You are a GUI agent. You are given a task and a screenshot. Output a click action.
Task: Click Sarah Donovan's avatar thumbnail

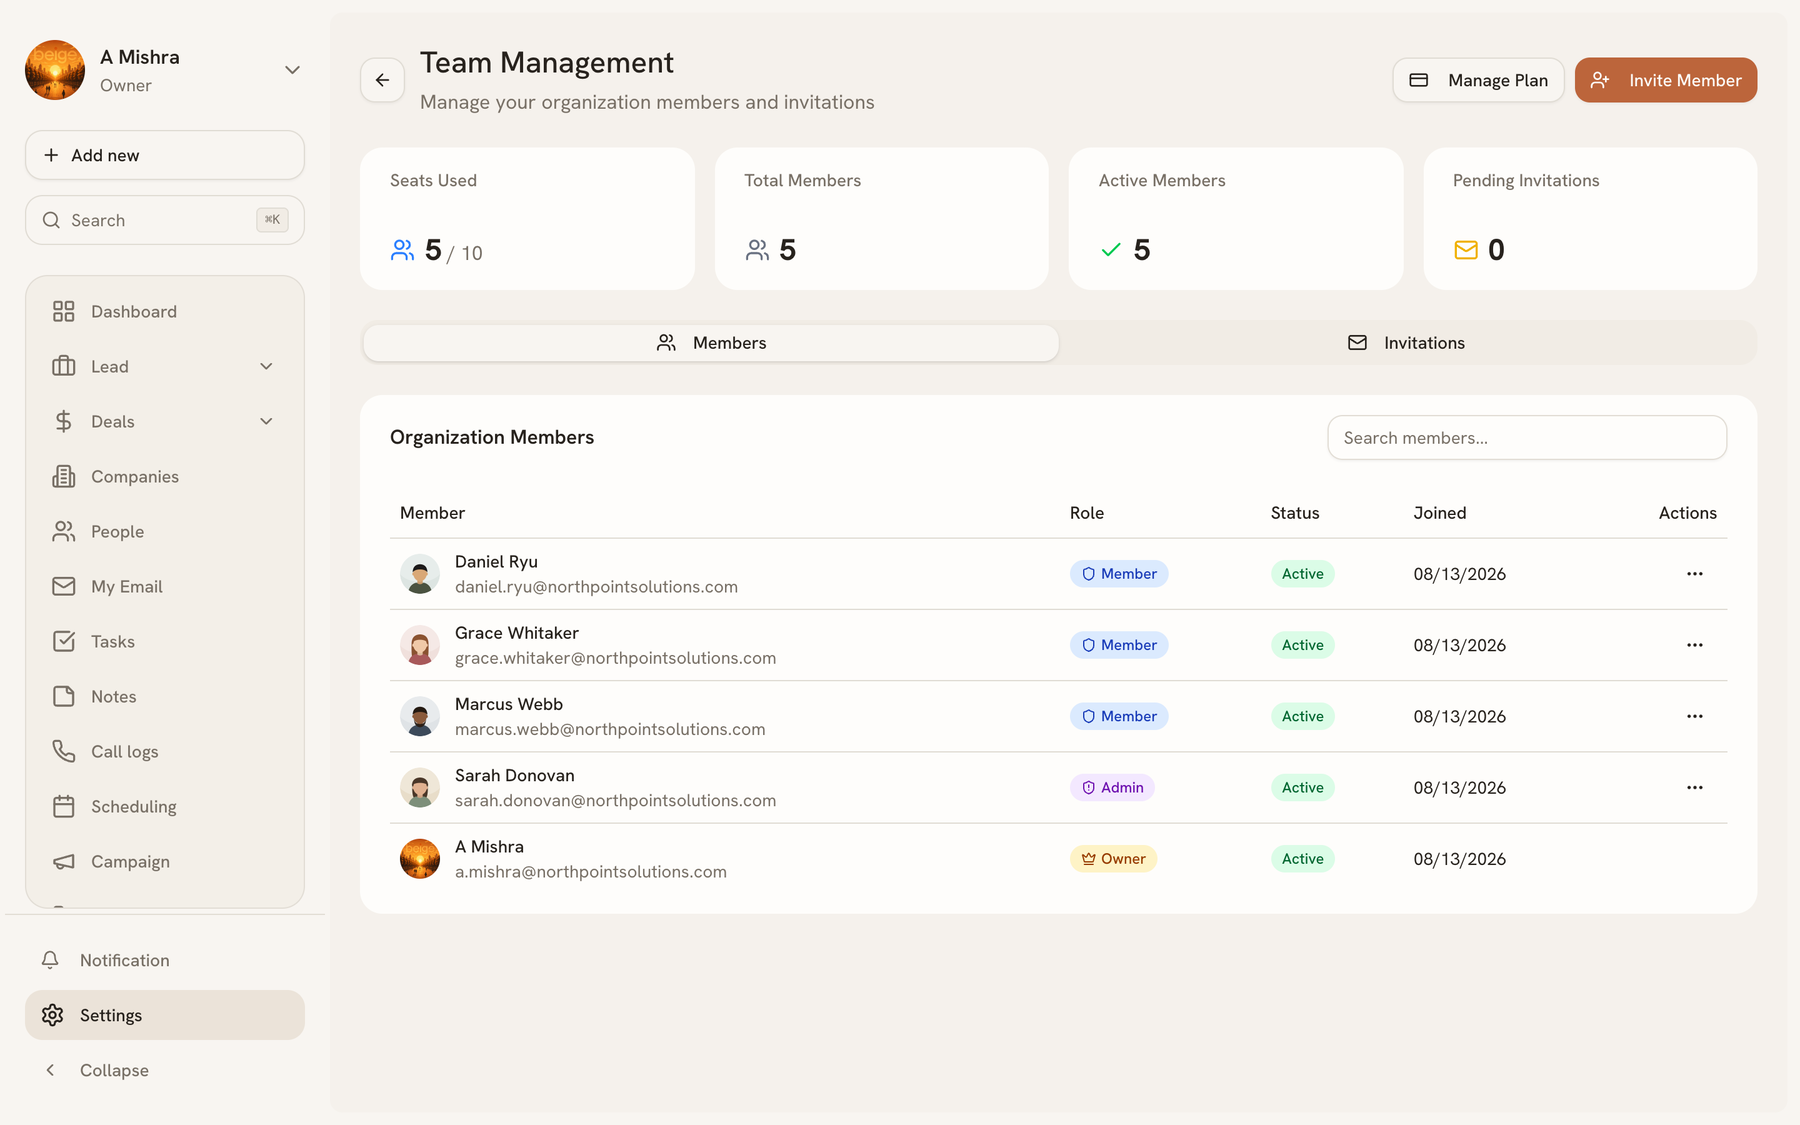[x=420, y=787]
